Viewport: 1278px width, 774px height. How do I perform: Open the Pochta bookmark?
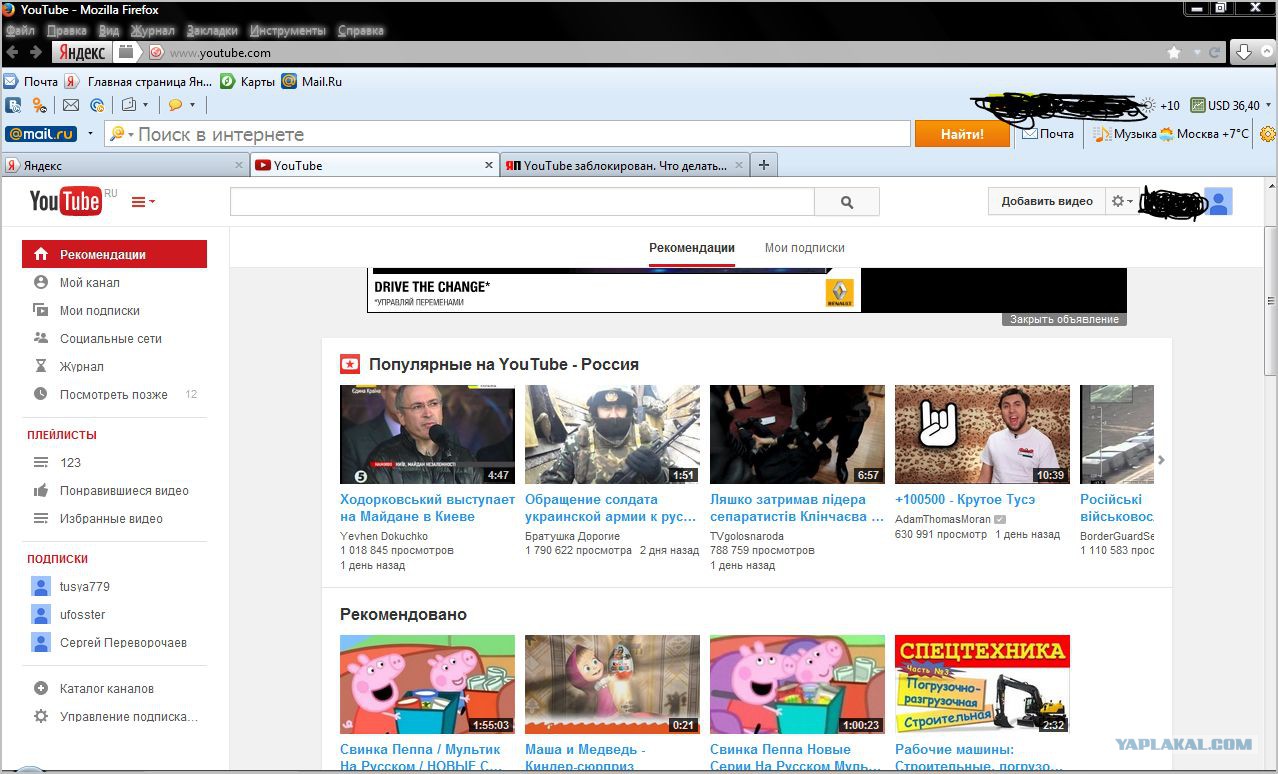(x=31, y=82)
